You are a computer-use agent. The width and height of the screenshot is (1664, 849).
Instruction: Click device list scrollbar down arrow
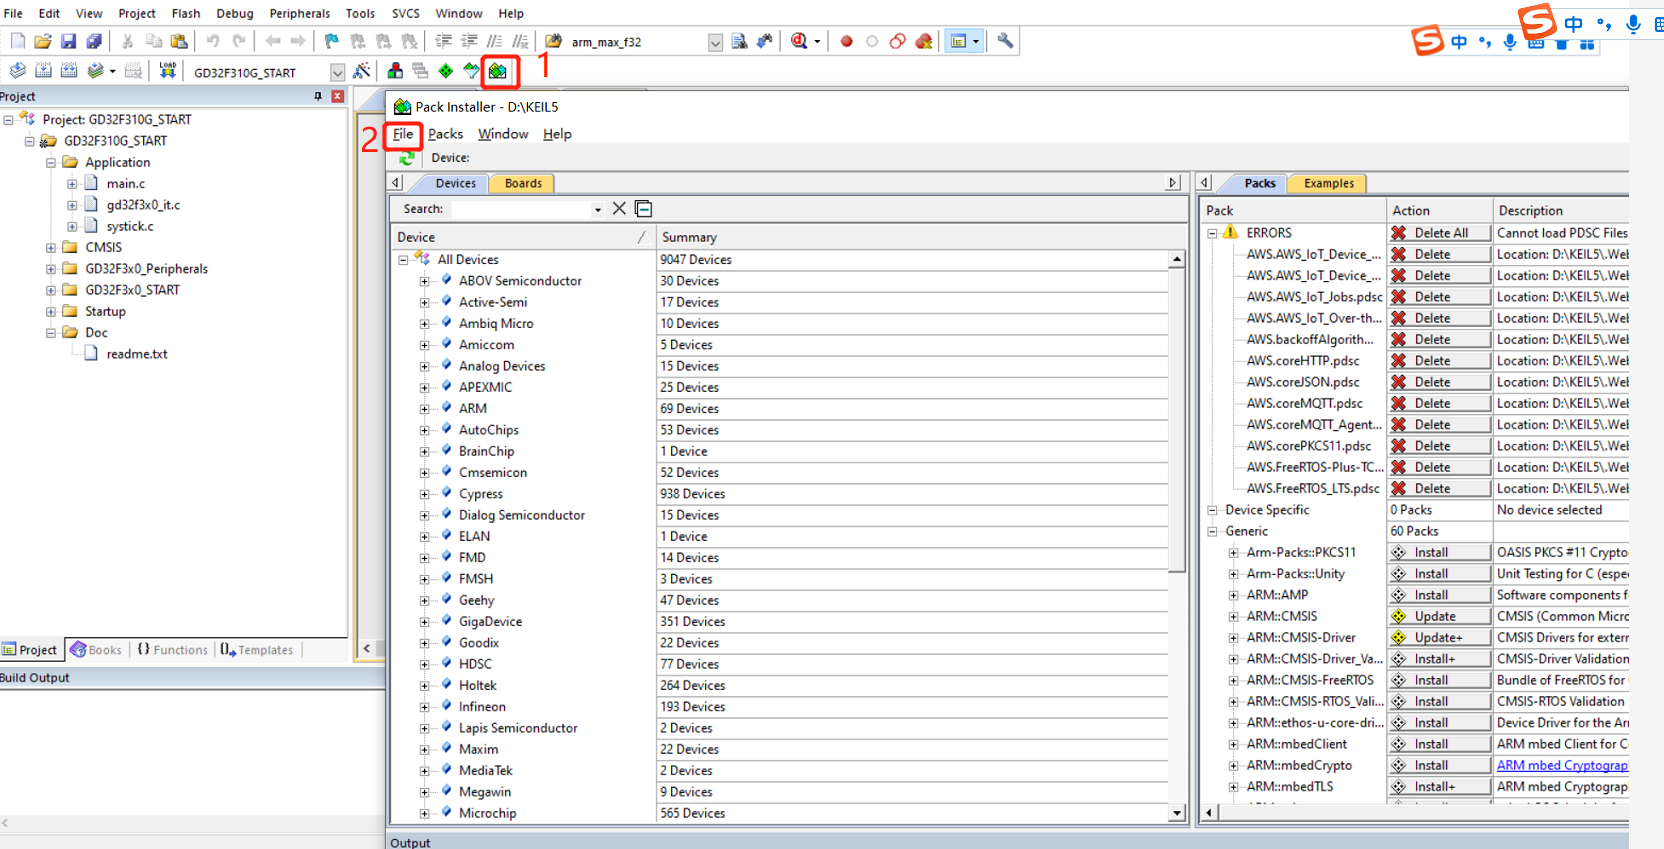point(1177,813)
